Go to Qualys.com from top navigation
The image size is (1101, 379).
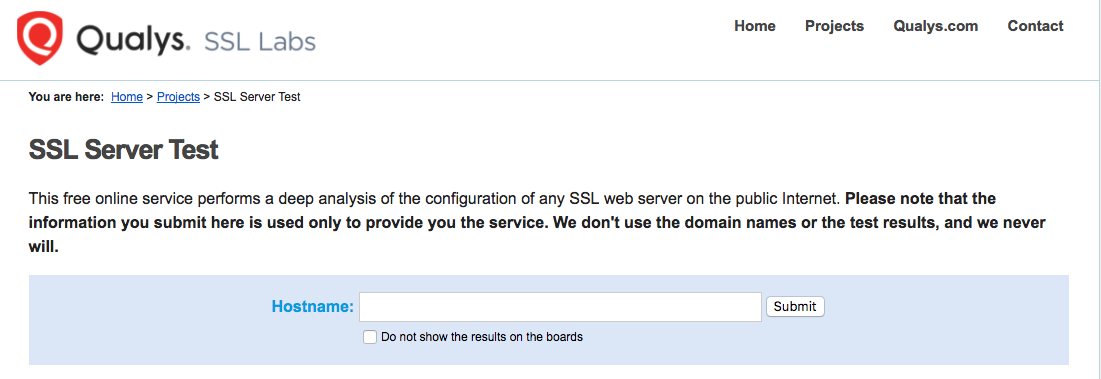935,26
